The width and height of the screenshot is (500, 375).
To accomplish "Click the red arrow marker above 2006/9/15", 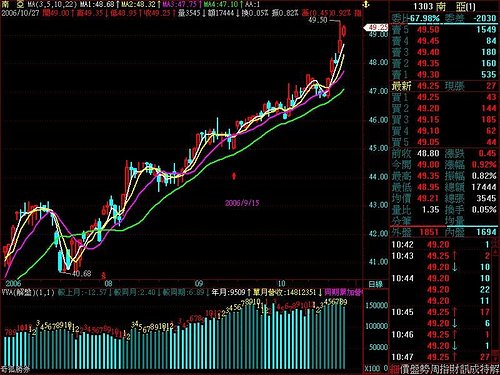I will (x=234, y=176).
